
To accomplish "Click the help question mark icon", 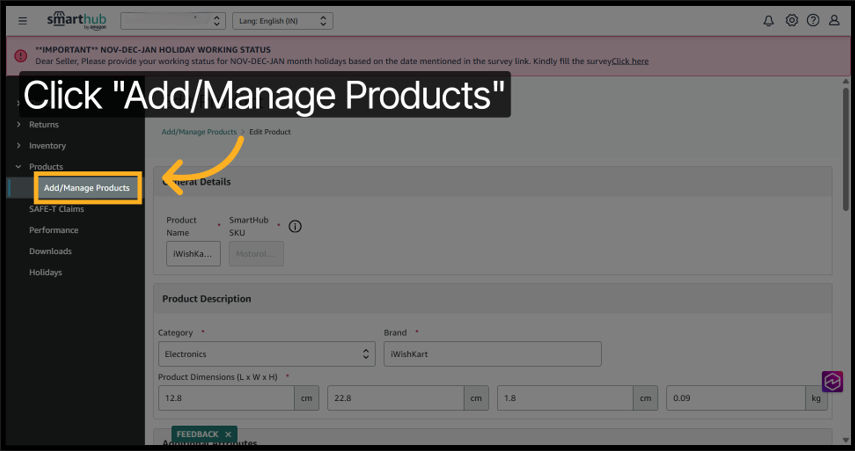I will pyautogui.click(x=813, y=21).
